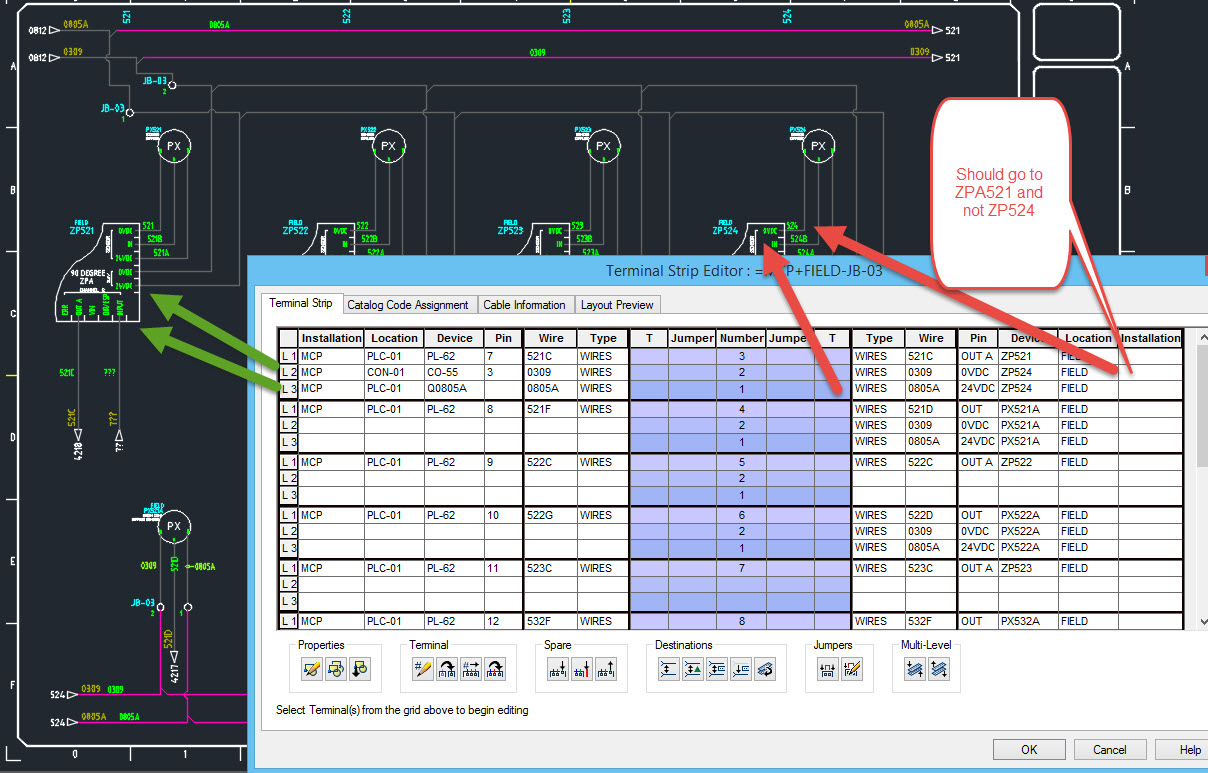This screenshot has width=1208, height=773.
Task: Select the last icon in the Terminal group
Action: click(494, 668)
